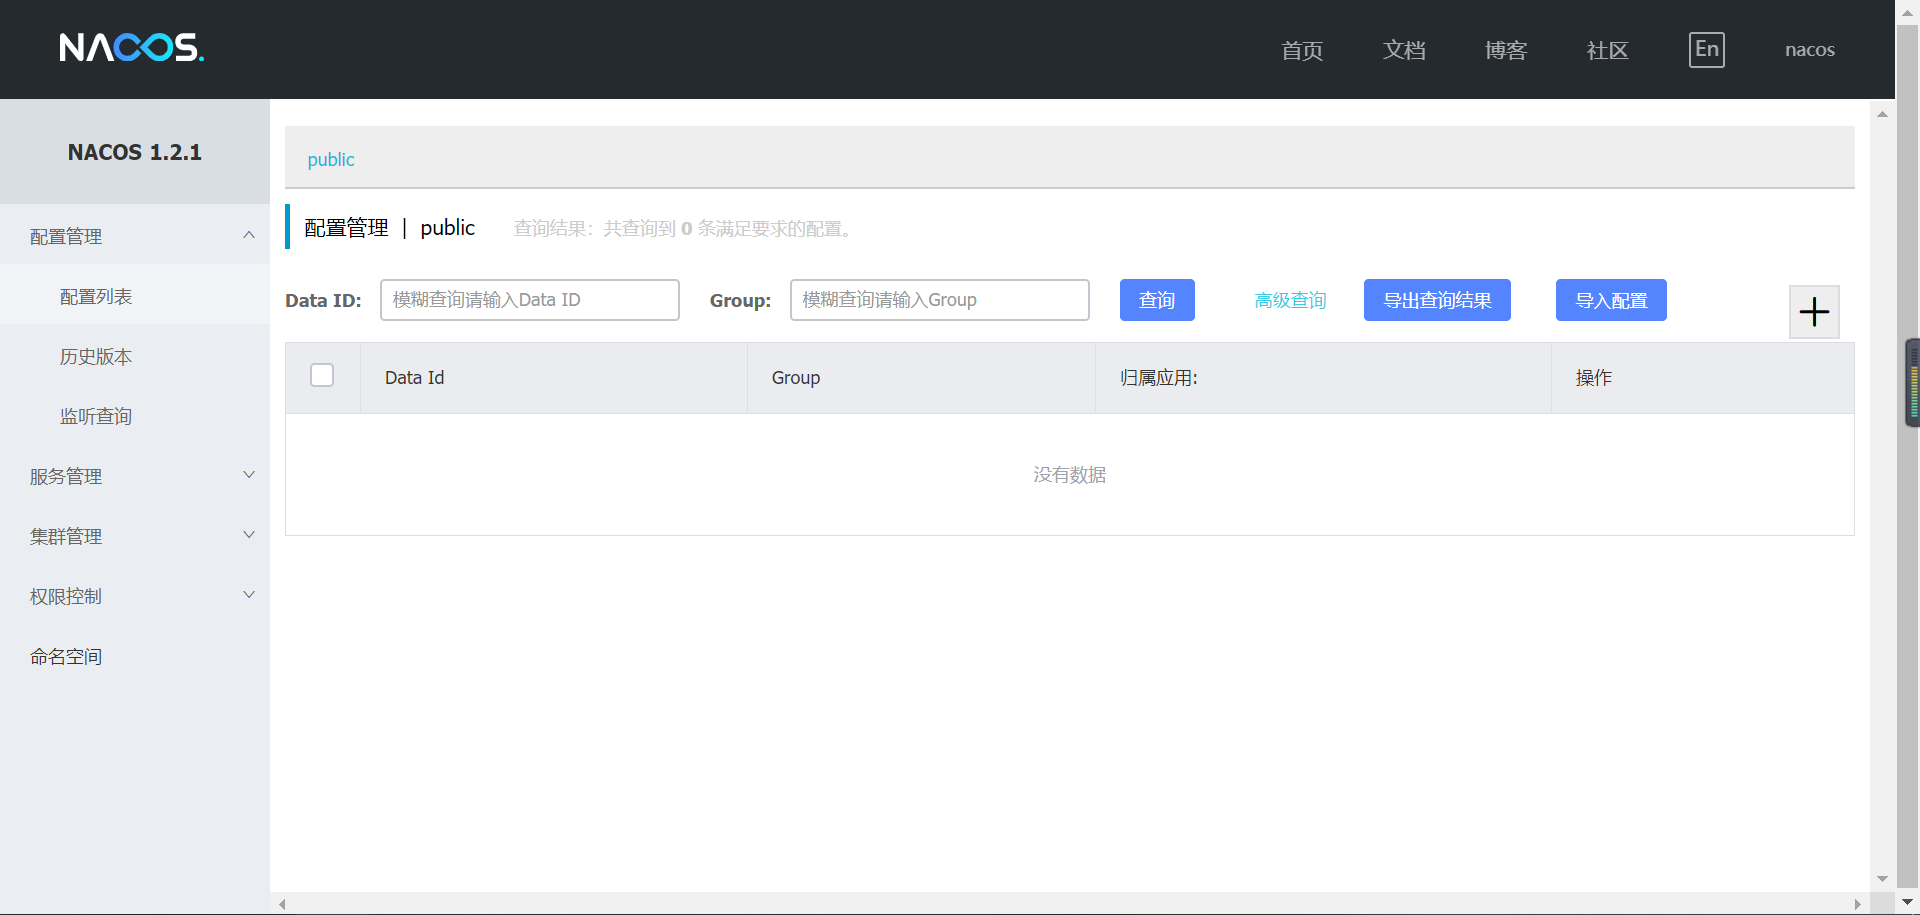
Task: Open the 配置列表 page
Action: coord(96,296)
